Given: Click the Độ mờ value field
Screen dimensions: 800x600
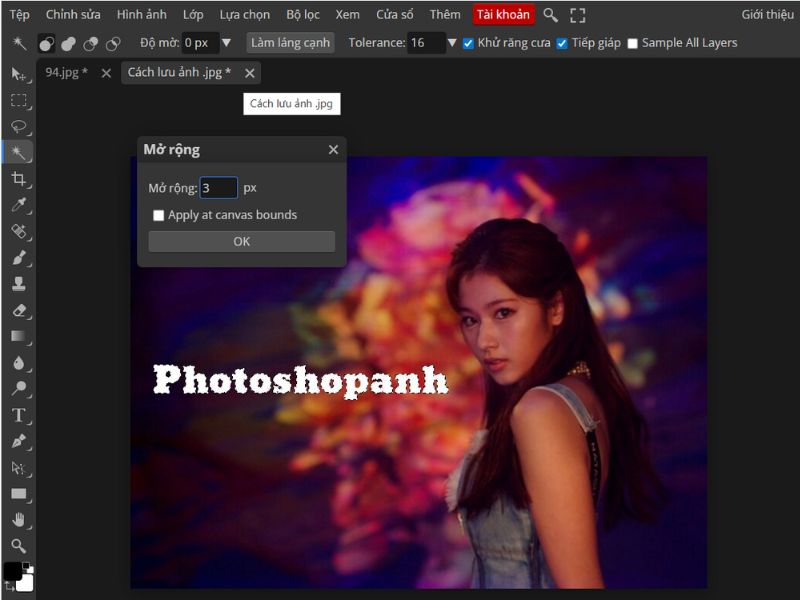Looking at the screenshot, I should coord(201,43).
